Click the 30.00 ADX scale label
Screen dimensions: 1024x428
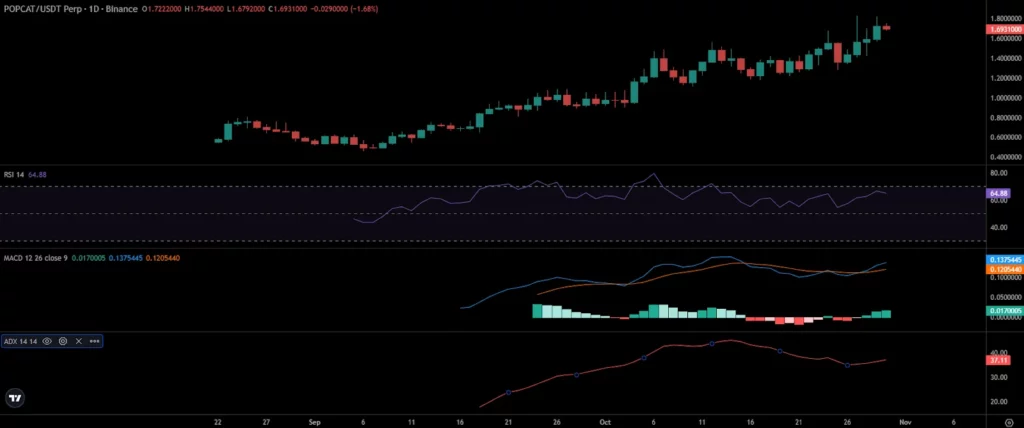pos(998,377)
